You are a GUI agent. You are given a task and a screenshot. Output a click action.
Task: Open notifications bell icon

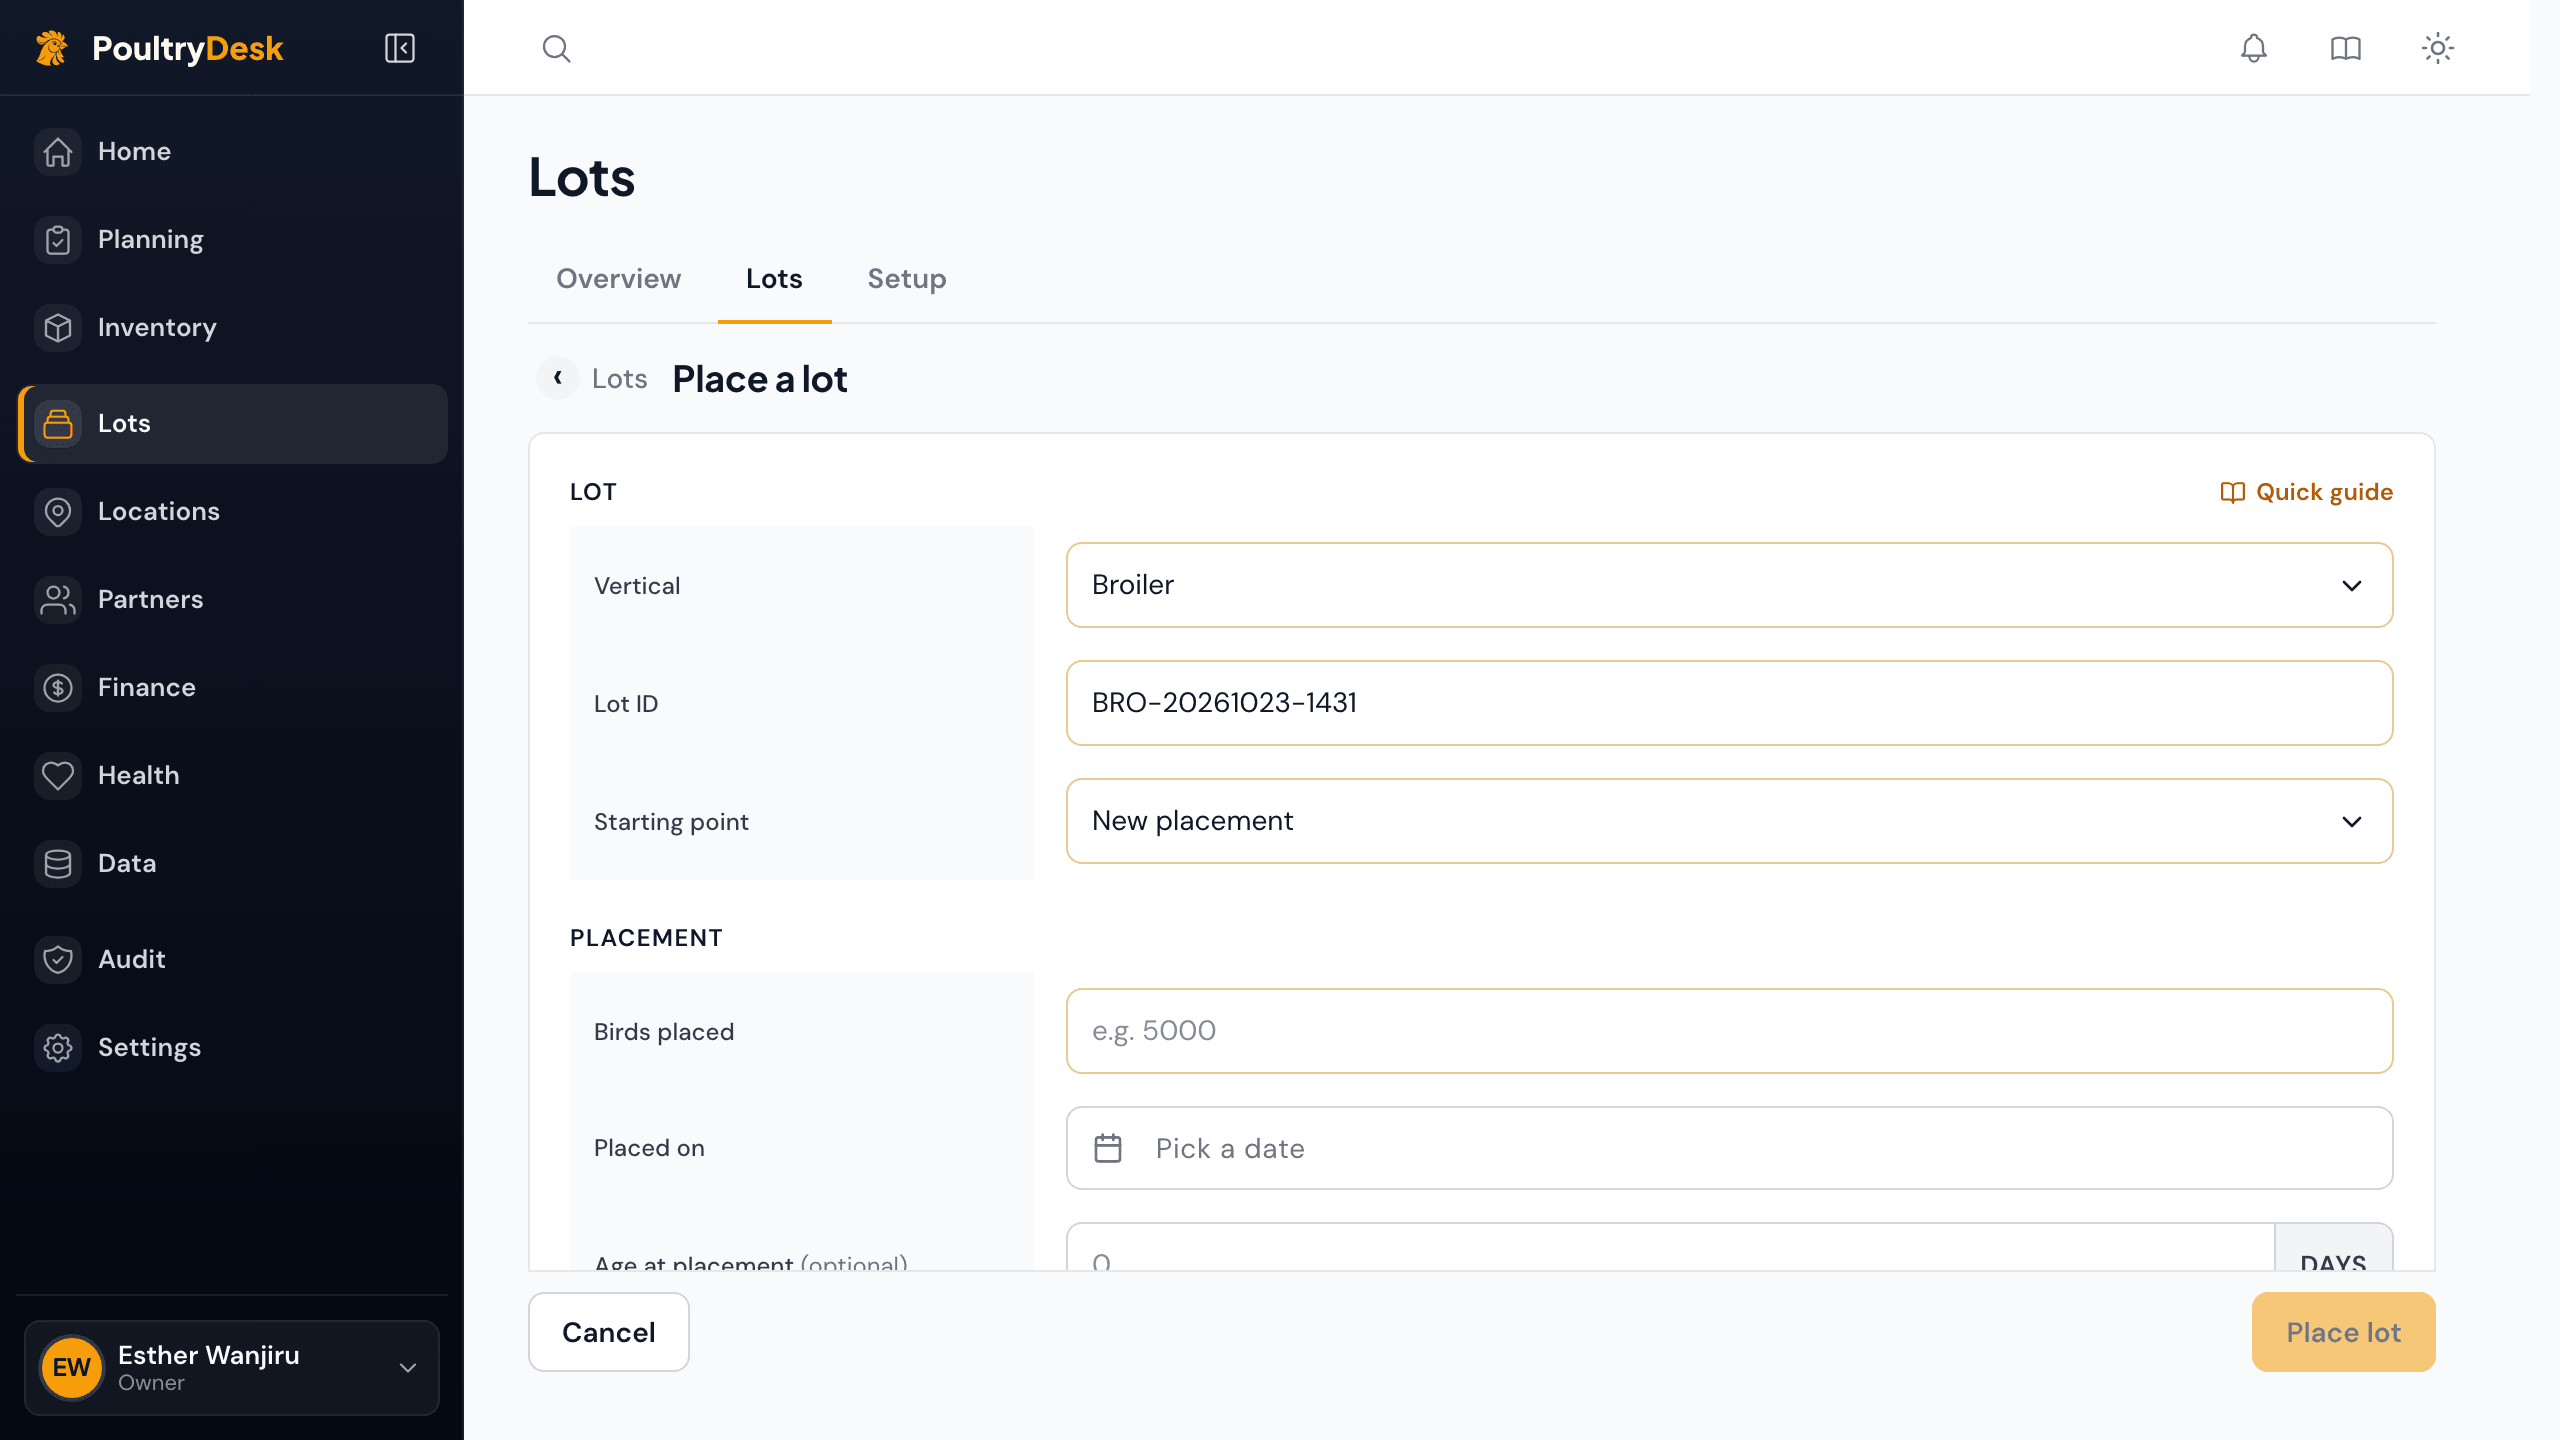point(2254,48)
